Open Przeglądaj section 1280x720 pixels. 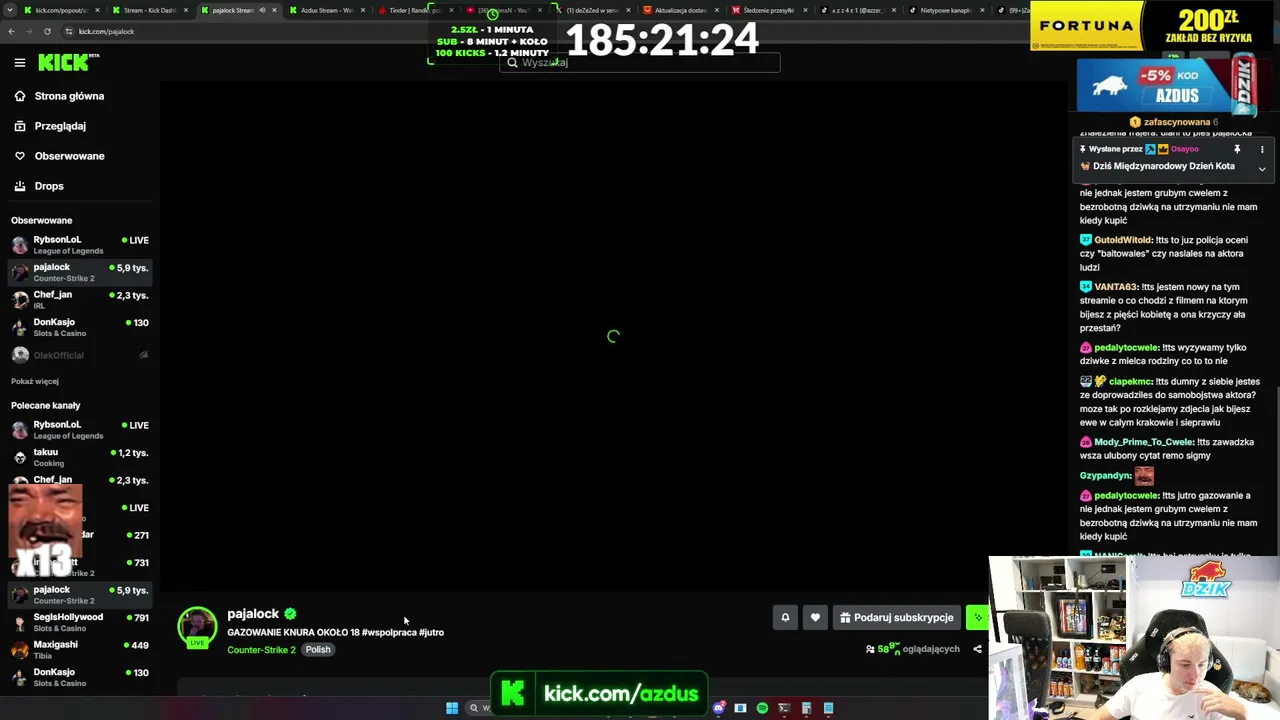click(60, 126)
